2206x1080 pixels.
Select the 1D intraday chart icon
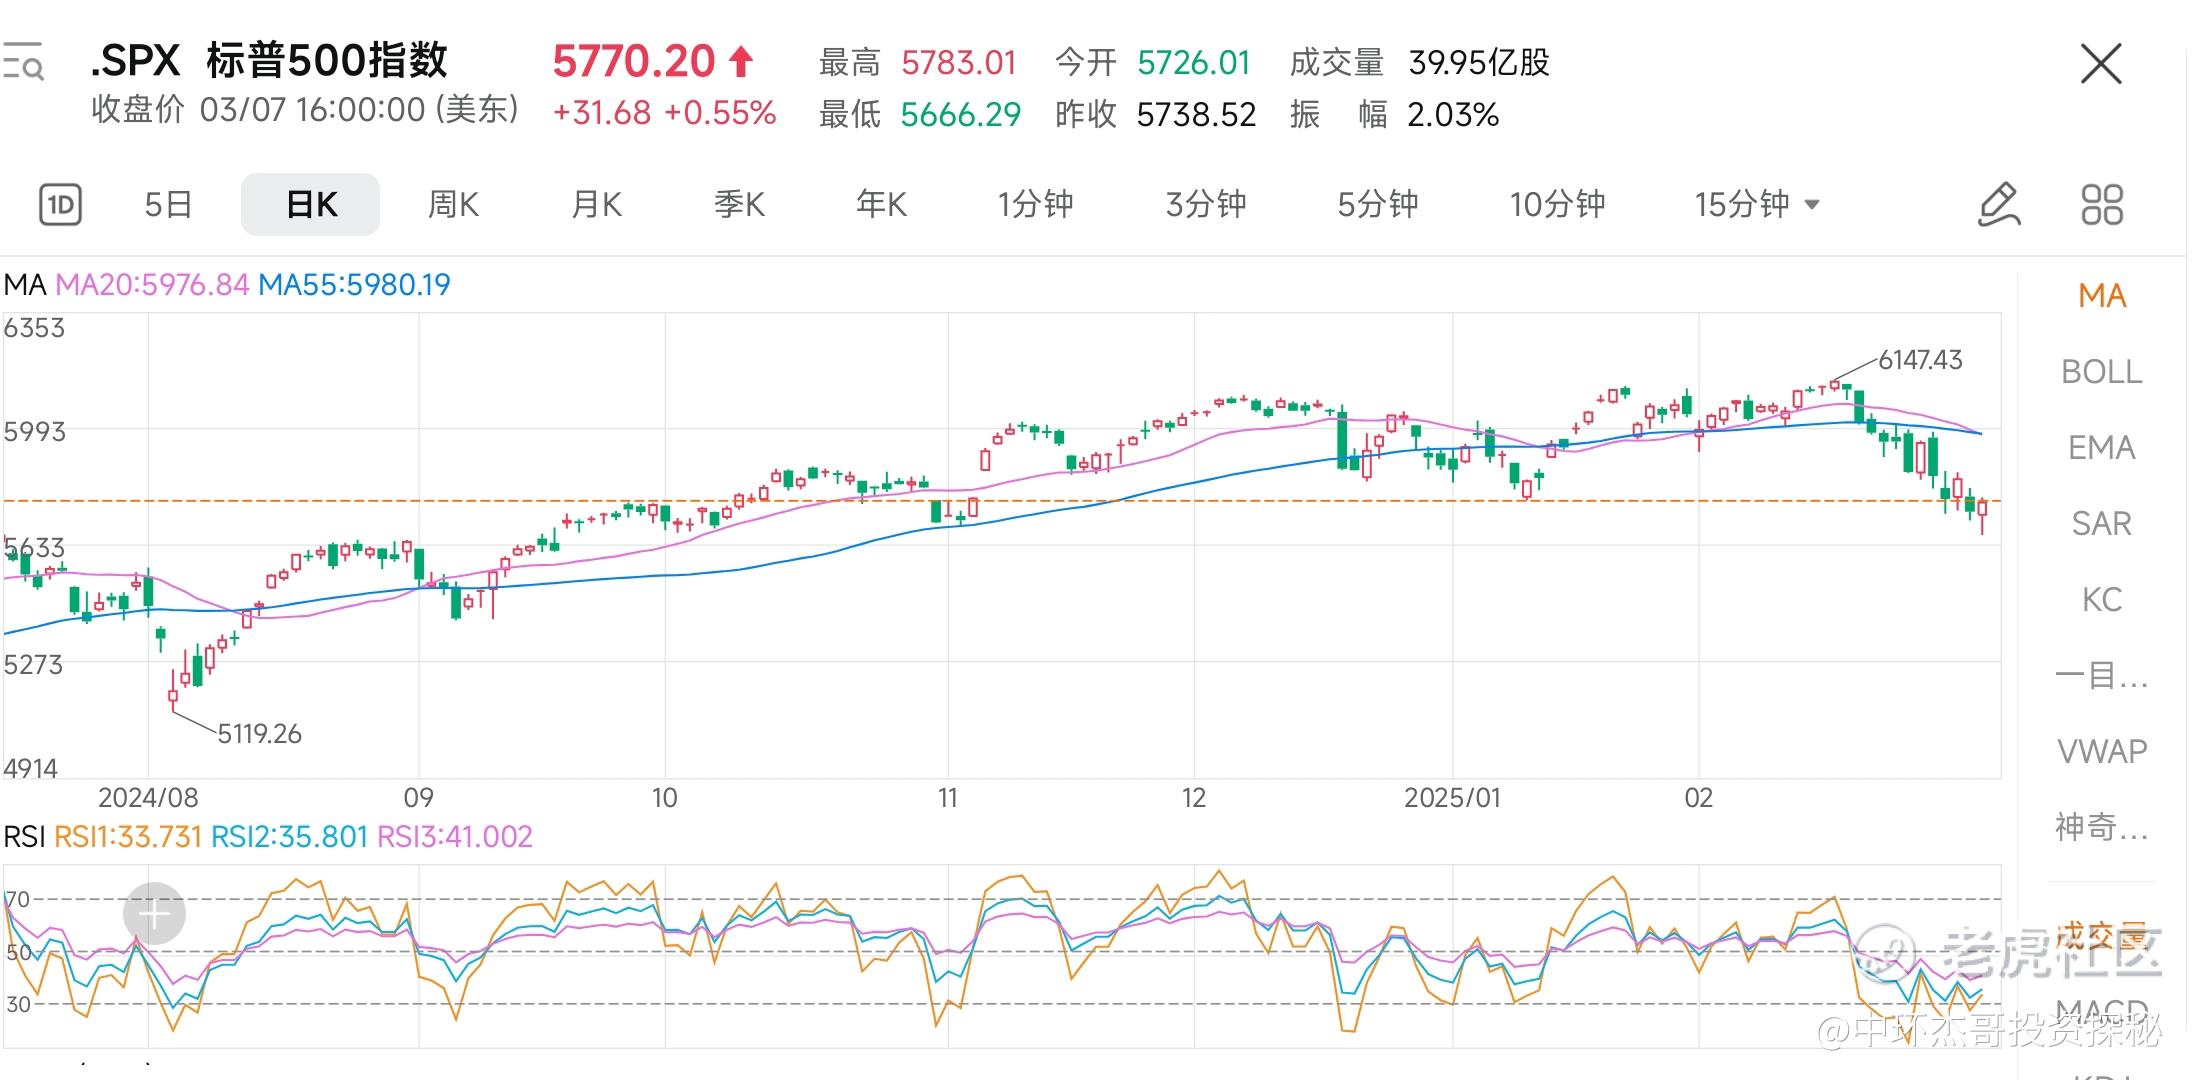[60, 205]
